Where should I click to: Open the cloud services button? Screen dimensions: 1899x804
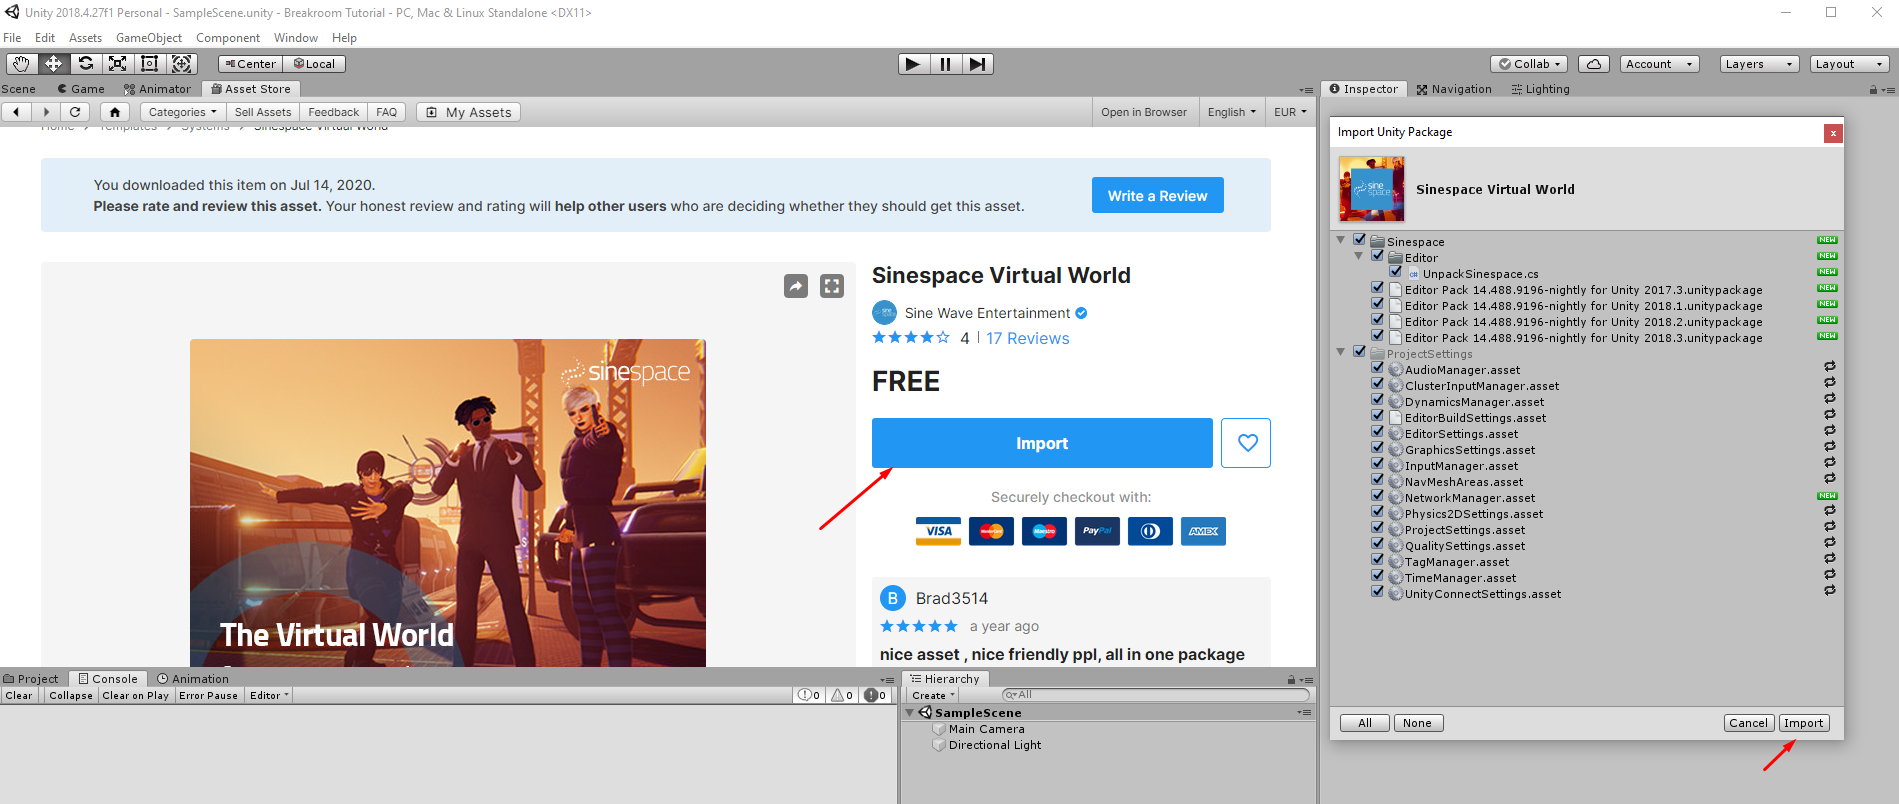1593,64
